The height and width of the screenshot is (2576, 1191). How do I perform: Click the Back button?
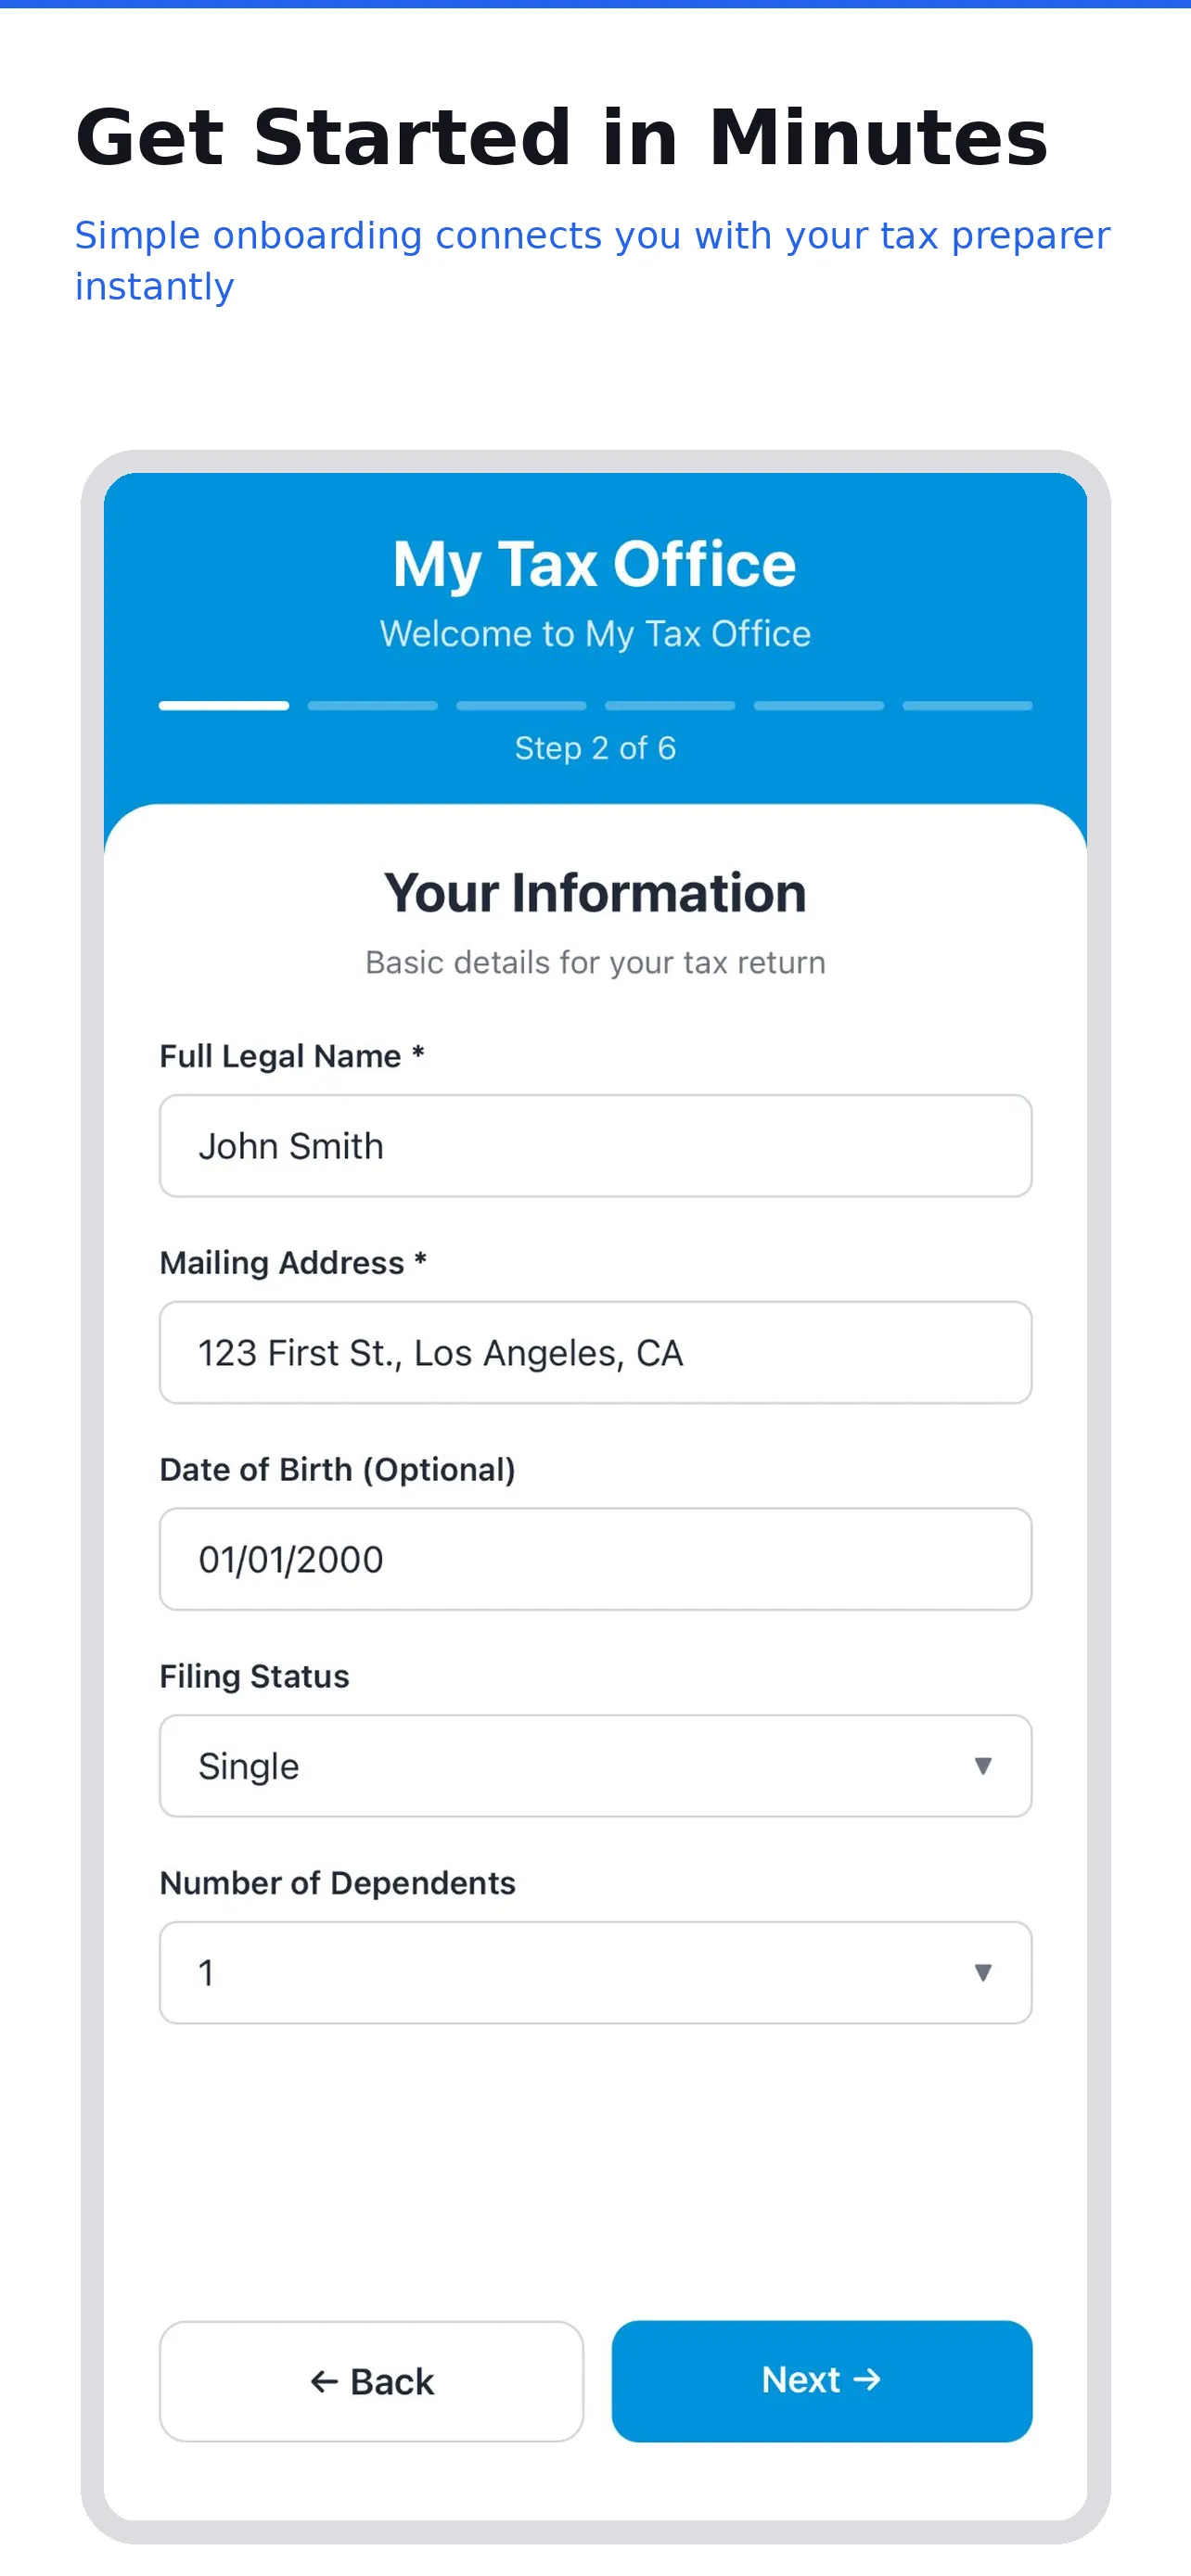370,2381
